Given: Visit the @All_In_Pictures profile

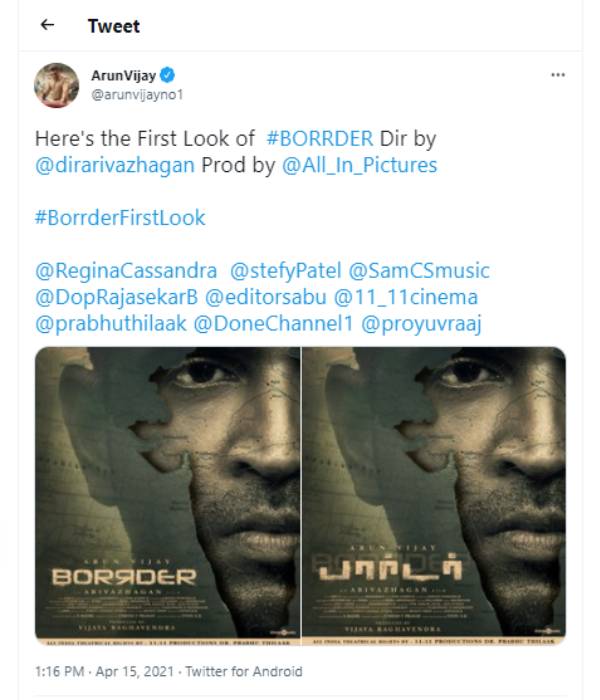Looking at the screenshot, I should tap(359, 165).
